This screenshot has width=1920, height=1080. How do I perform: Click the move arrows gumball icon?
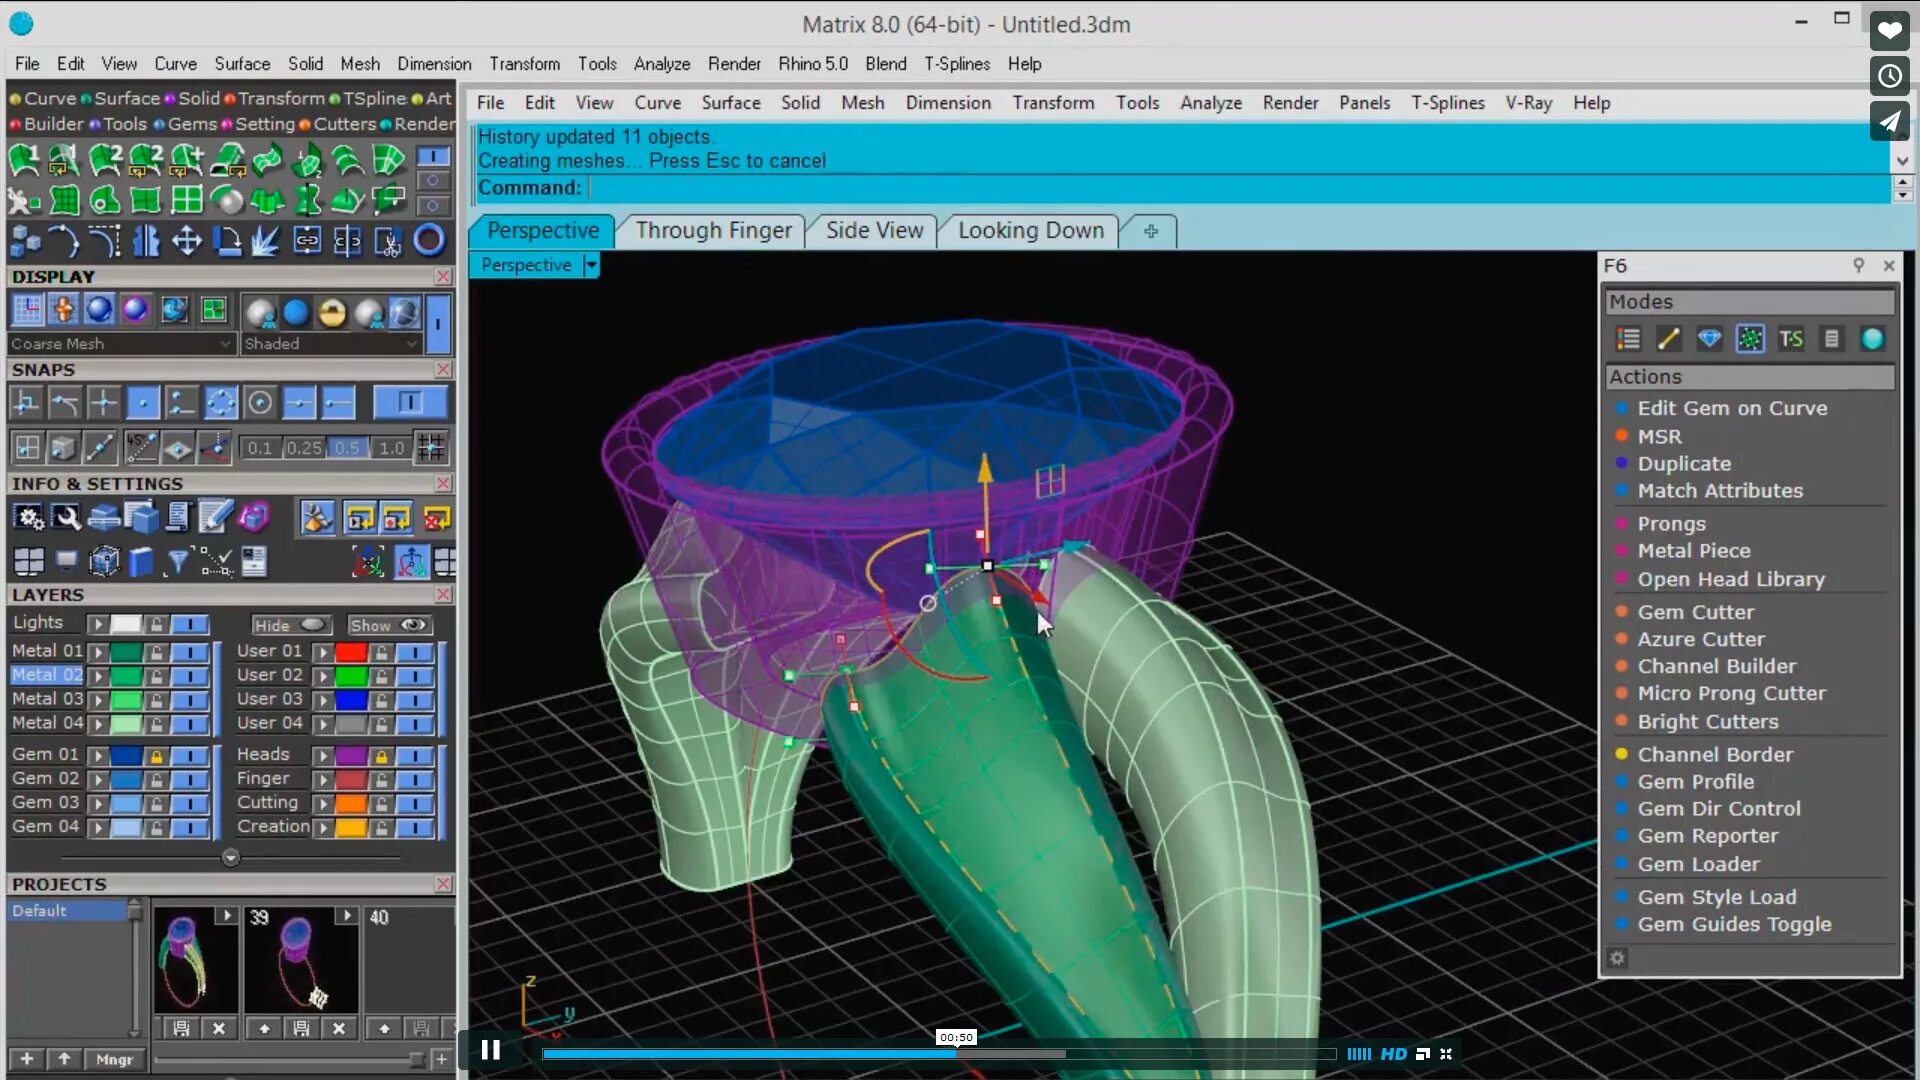[187, 241]
